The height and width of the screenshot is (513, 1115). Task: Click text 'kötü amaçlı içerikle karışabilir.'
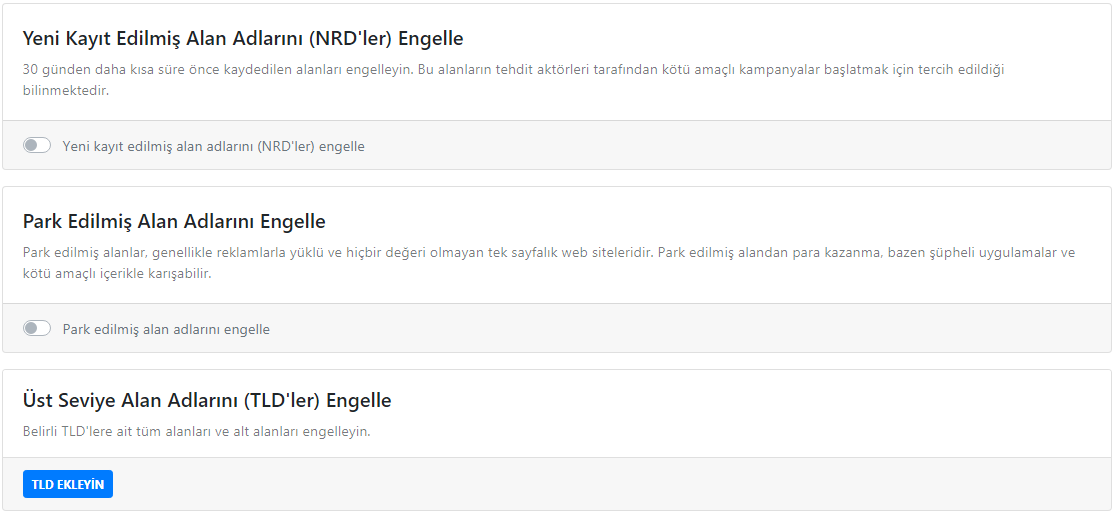pos(117,273)
